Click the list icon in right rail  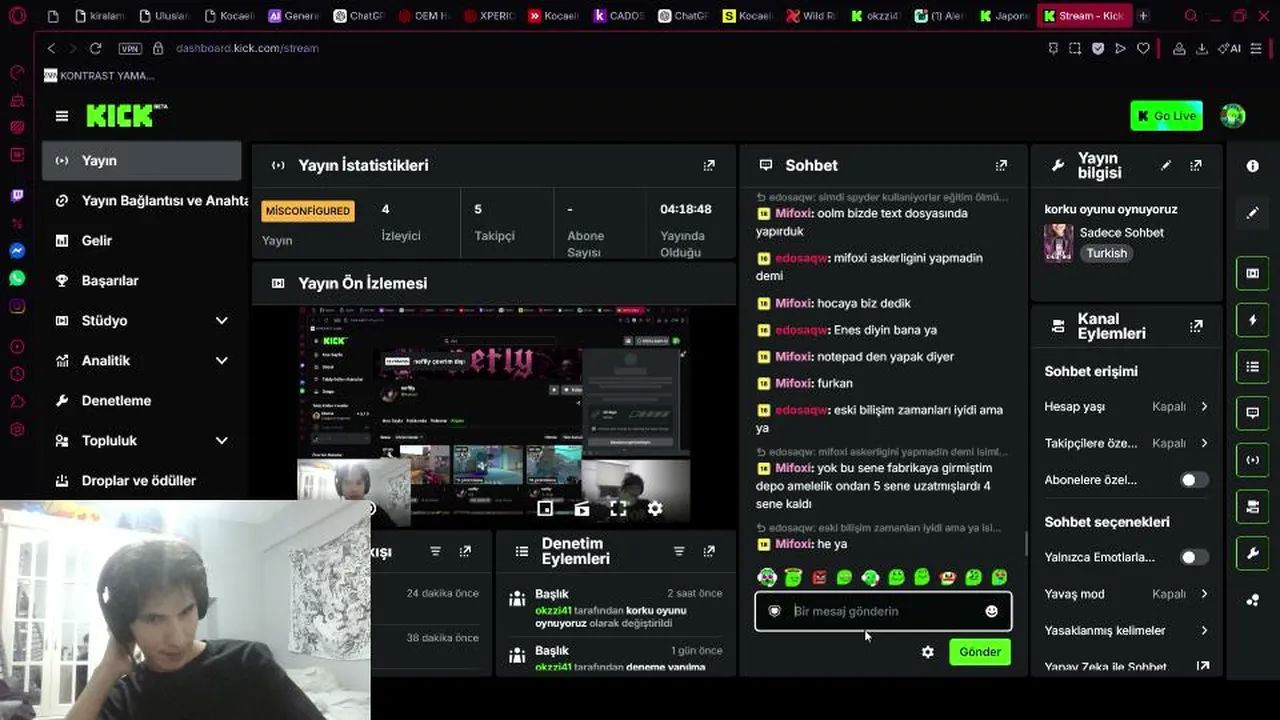click(x=1253, y=367)
